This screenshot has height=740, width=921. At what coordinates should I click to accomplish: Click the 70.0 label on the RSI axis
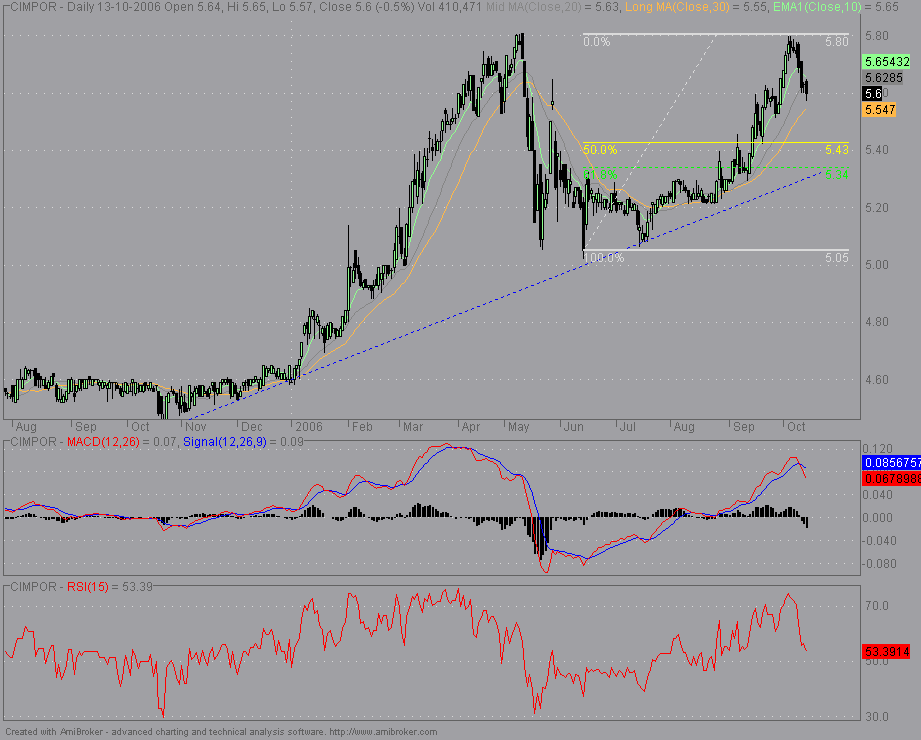coord(877,606)
